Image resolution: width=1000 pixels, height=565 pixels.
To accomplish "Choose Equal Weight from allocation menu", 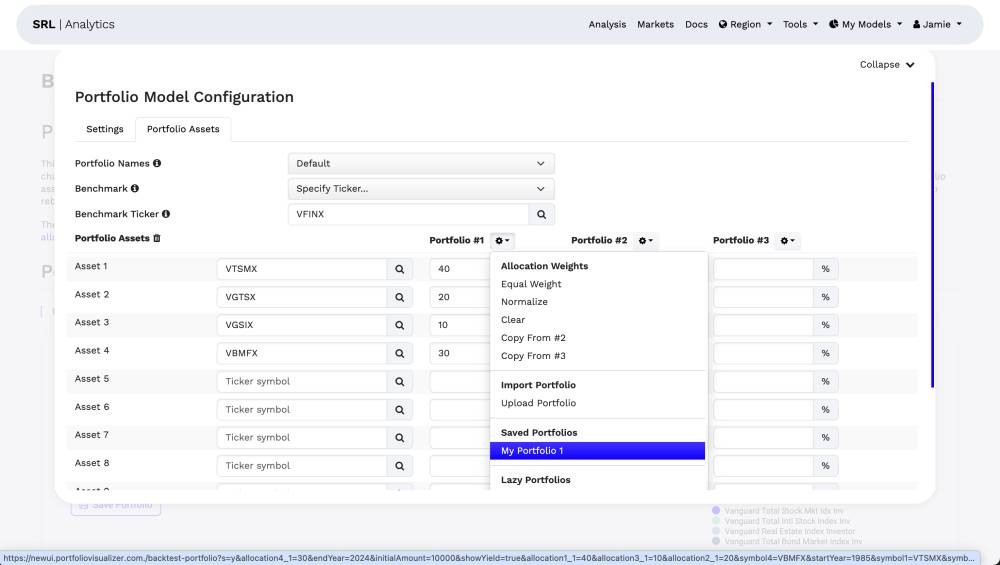I will [531, 284].
